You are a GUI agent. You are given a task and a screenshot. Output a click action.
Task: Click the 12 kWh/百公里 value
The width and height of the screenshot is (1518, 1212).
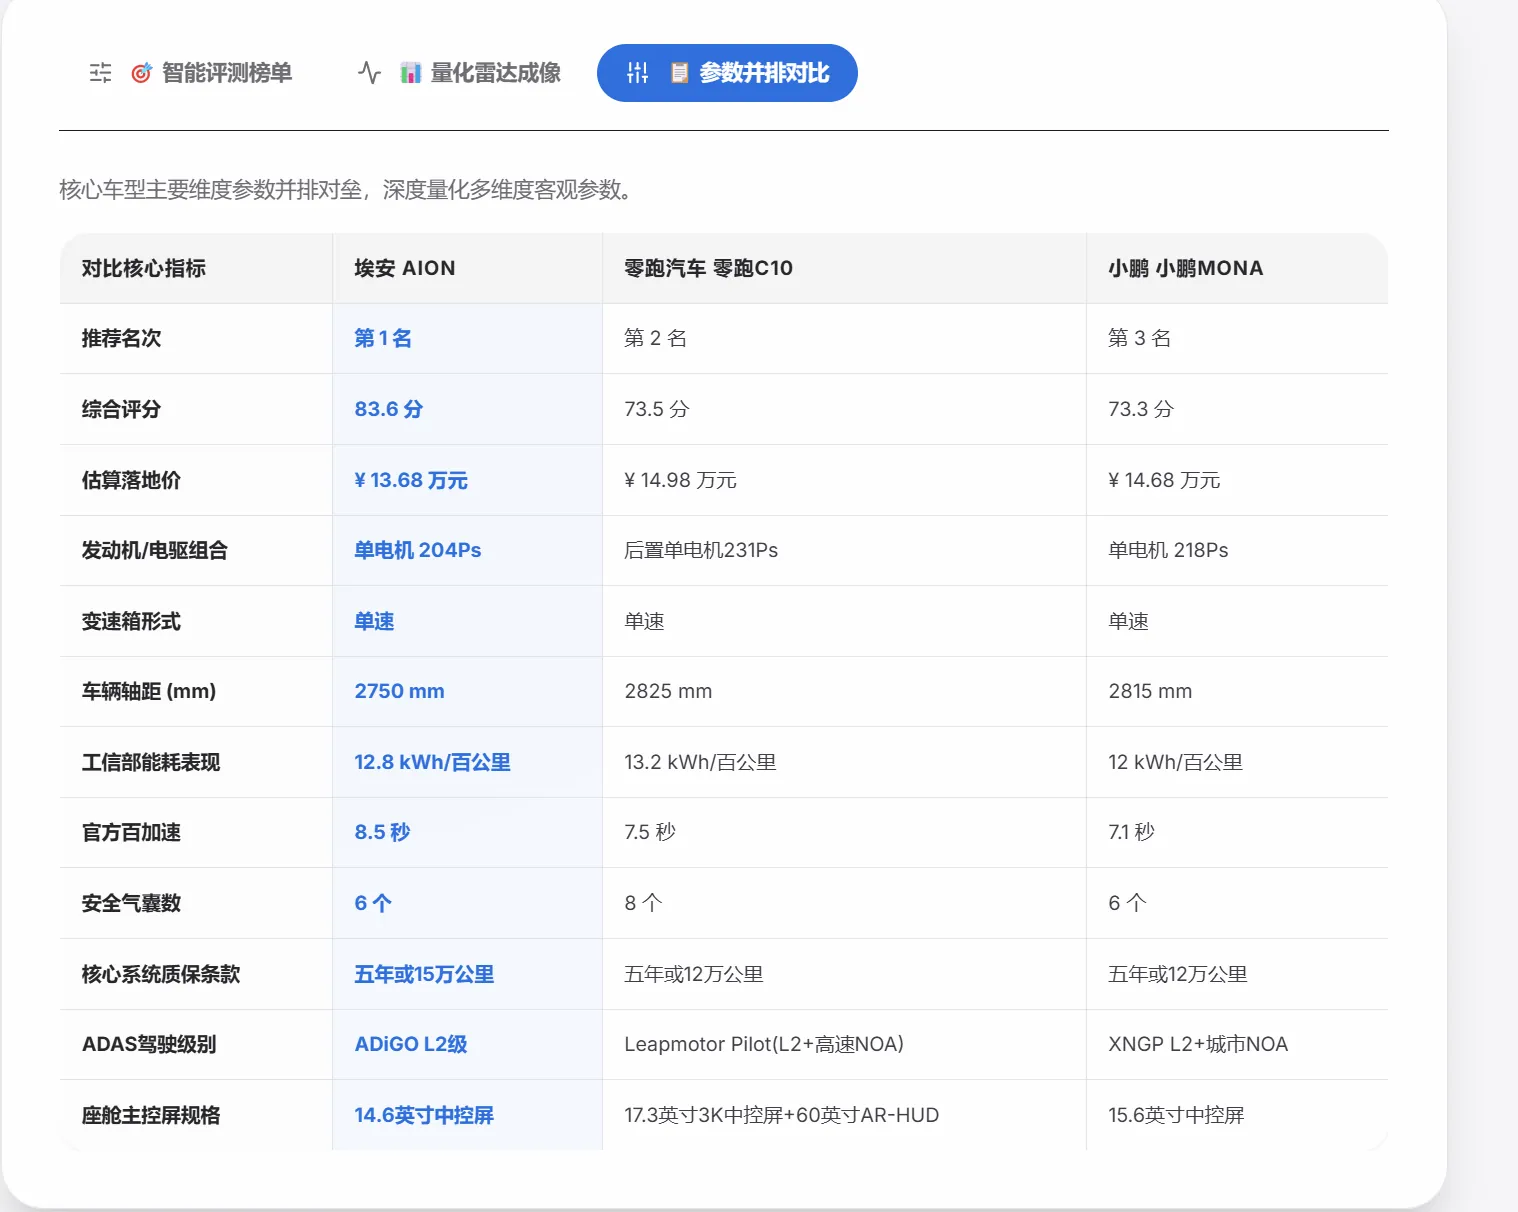click(1175, 762)
